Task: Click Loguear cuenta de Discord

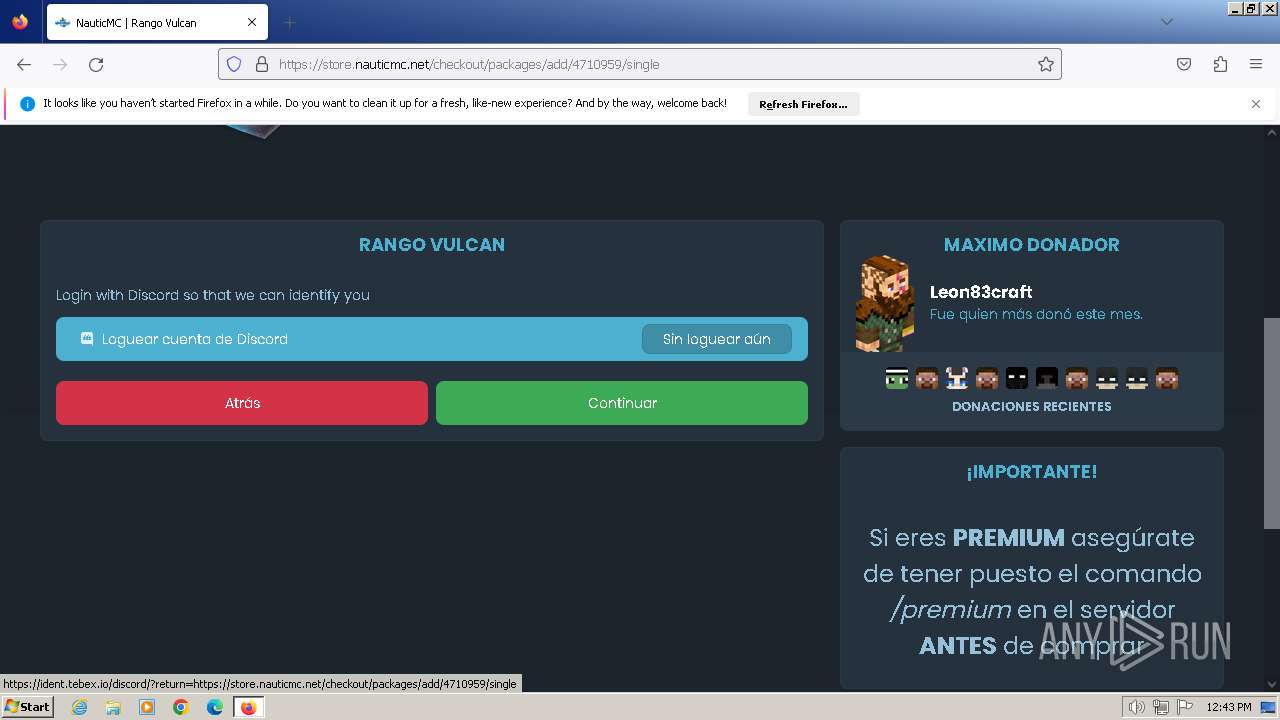Action: coord(432,339)
